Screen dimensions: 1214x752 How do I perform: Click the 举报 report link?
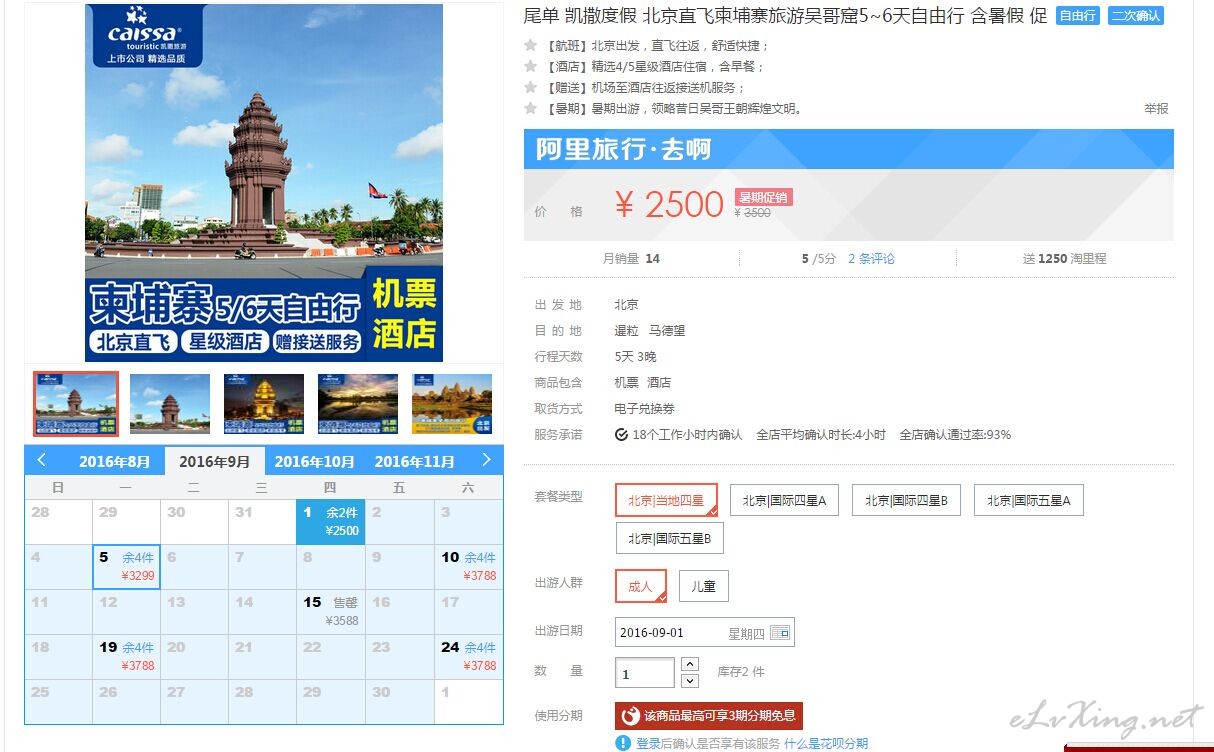[1156, 108]
